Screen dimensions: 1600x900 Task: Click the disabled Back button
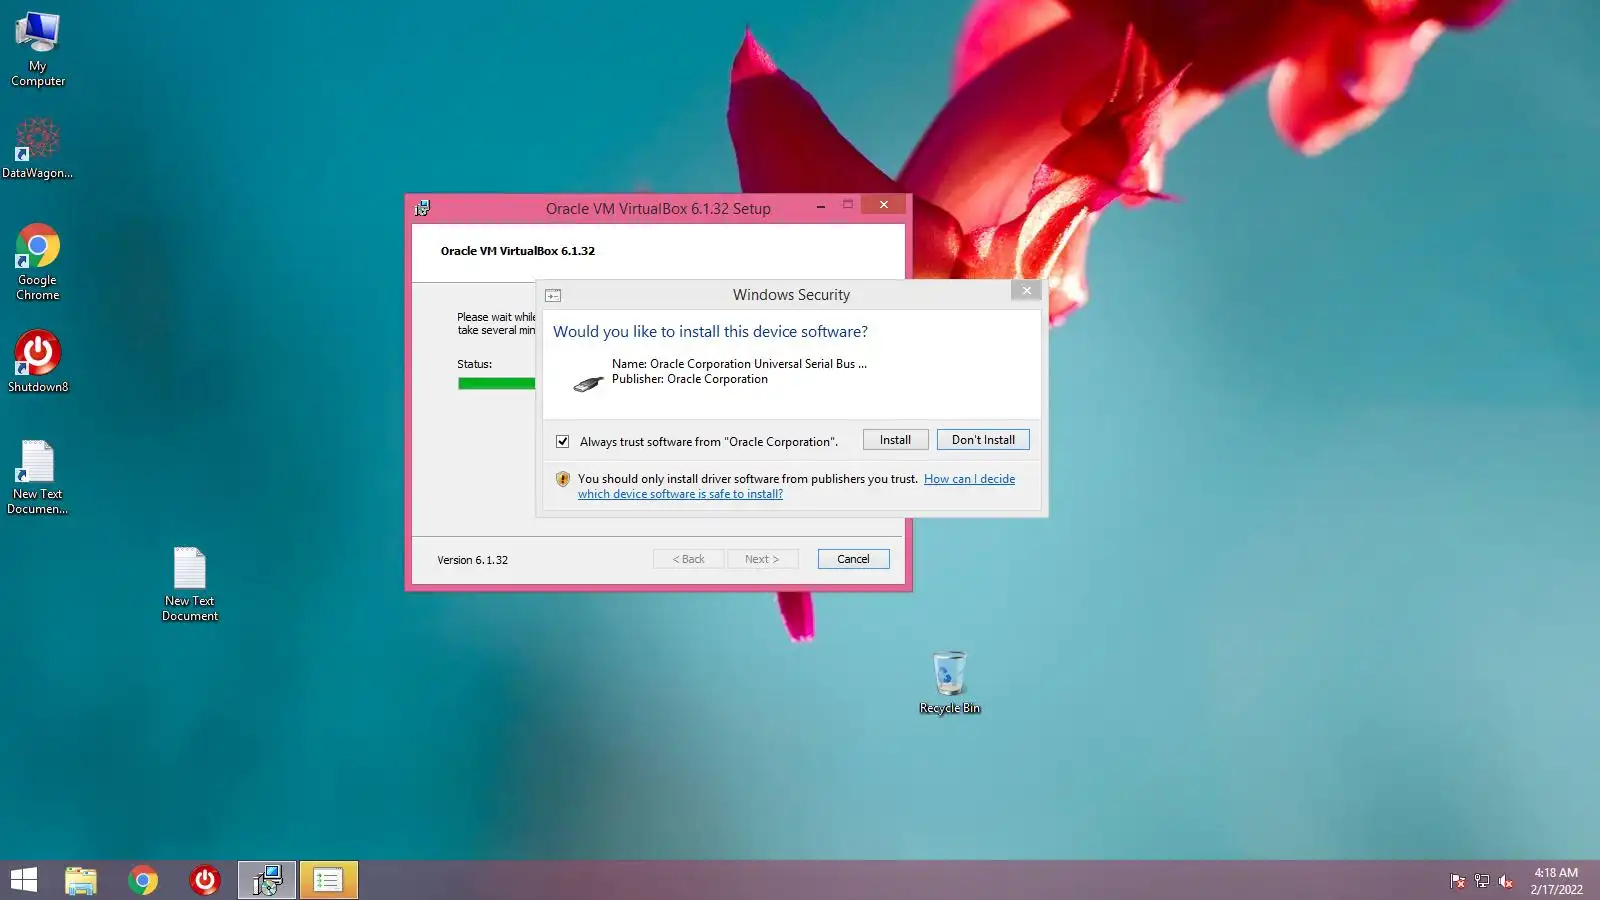[688, 559]
